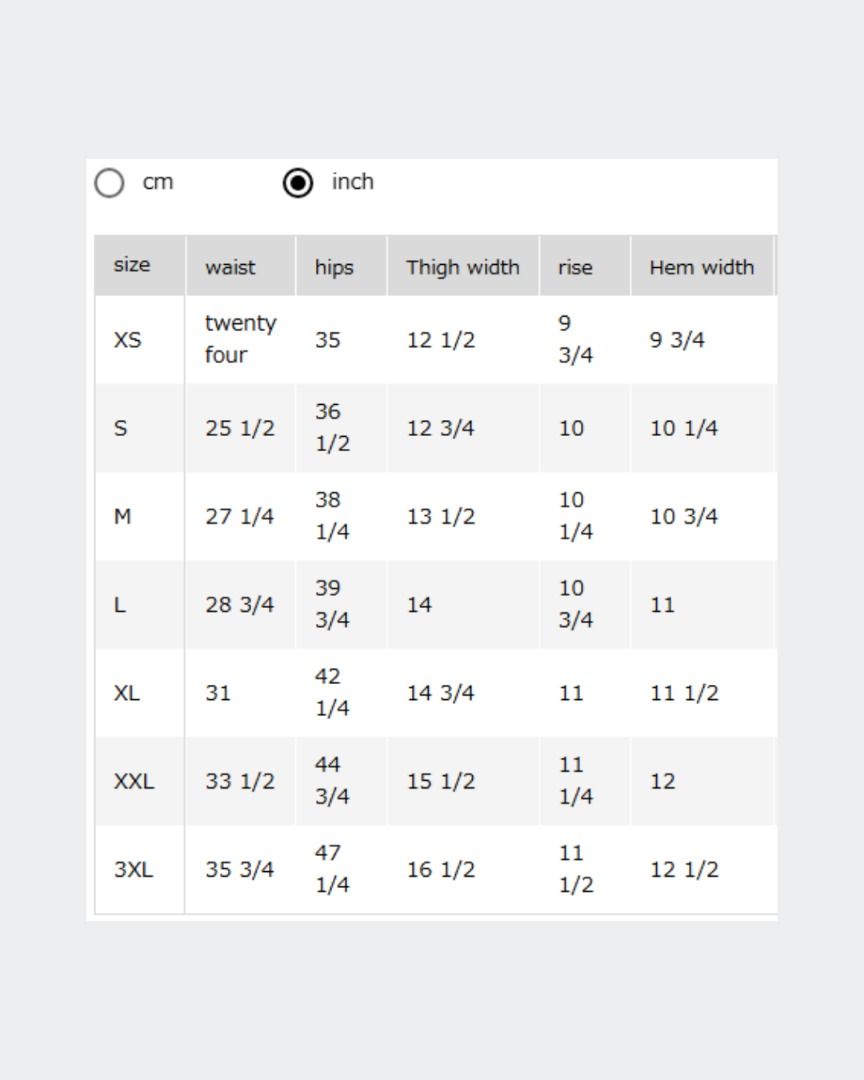Click the '35 3/4' waist value for 3XL

[240, 869]
